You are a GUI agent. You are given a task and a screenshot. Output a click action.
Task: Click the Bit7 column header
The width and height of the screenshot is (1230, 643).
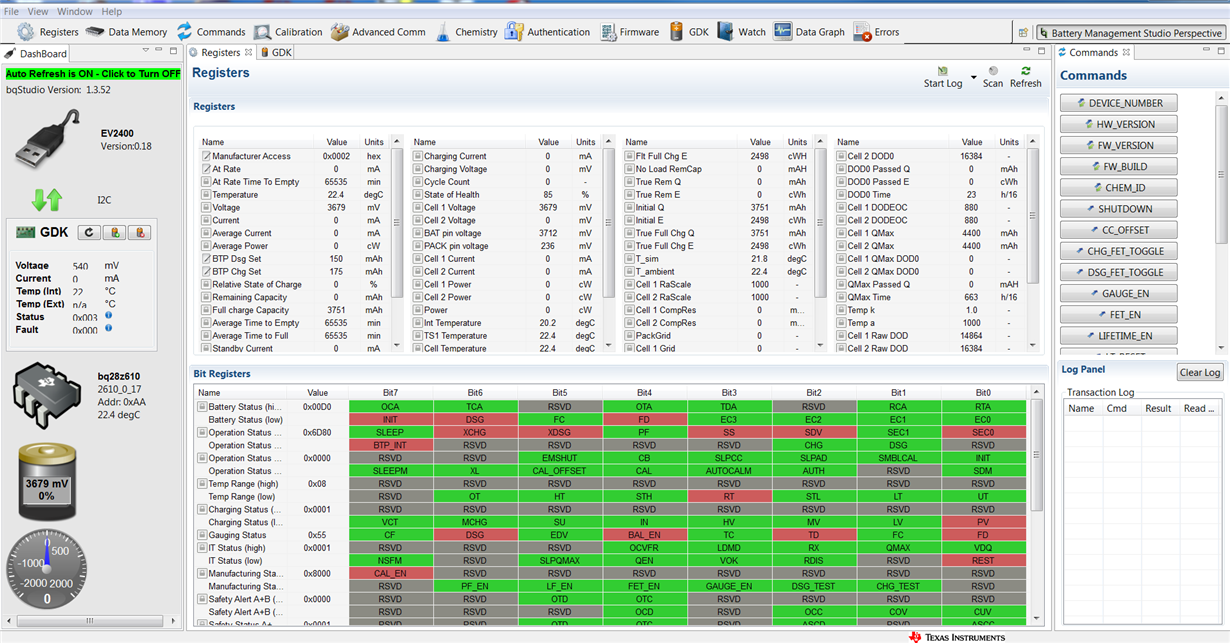point(390,393)
